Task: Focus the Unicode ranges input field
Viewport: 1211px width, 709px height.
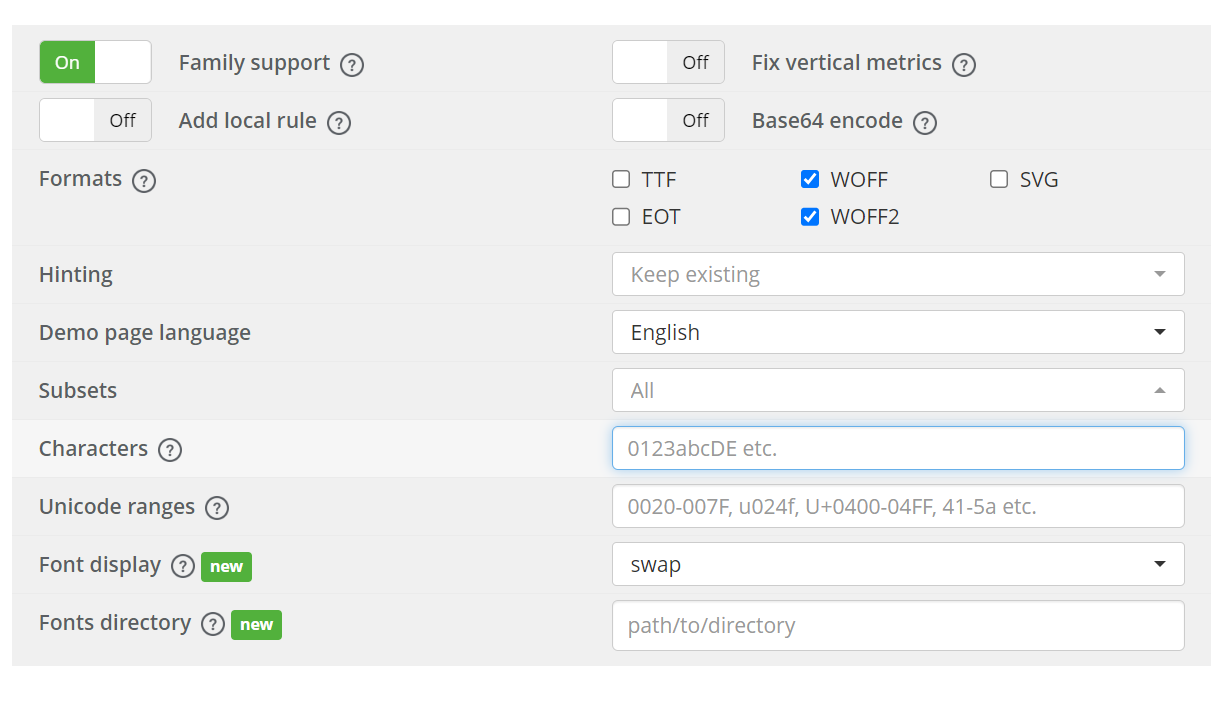Action: pos(897,506)
